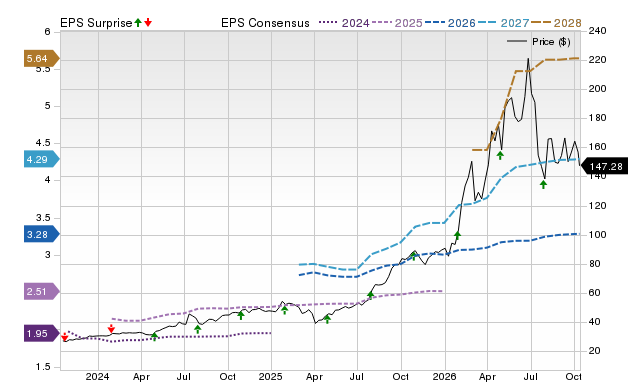This screenshot has height=382, width=640.
Task: Select the 2025 consensus legend entry
Action: (x=397, y=23)
